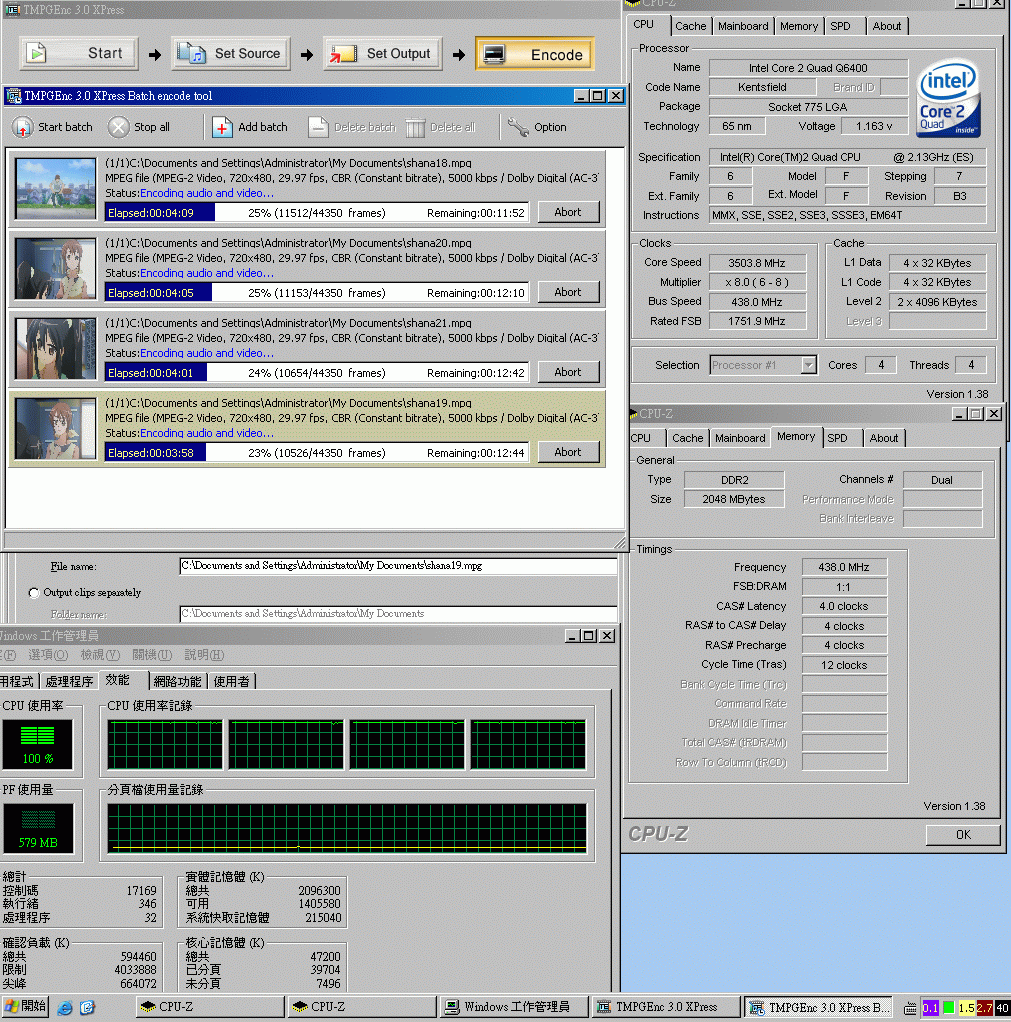
Task: Click the CPU 使用率 100% gauge
Action: coord(38,744)
